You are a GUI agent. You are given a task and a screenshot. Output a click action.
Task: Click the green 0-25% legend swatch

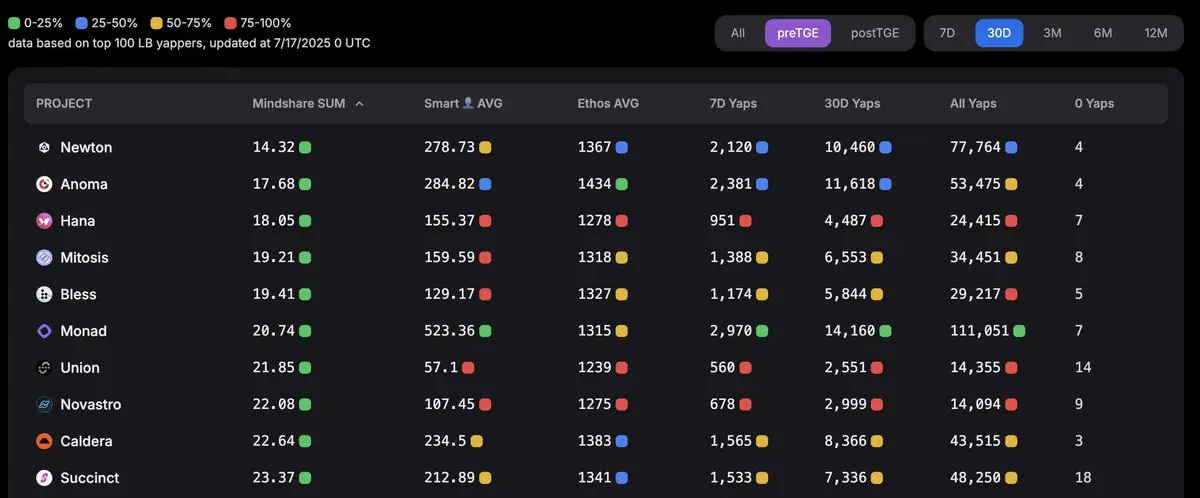click(14, 22)
